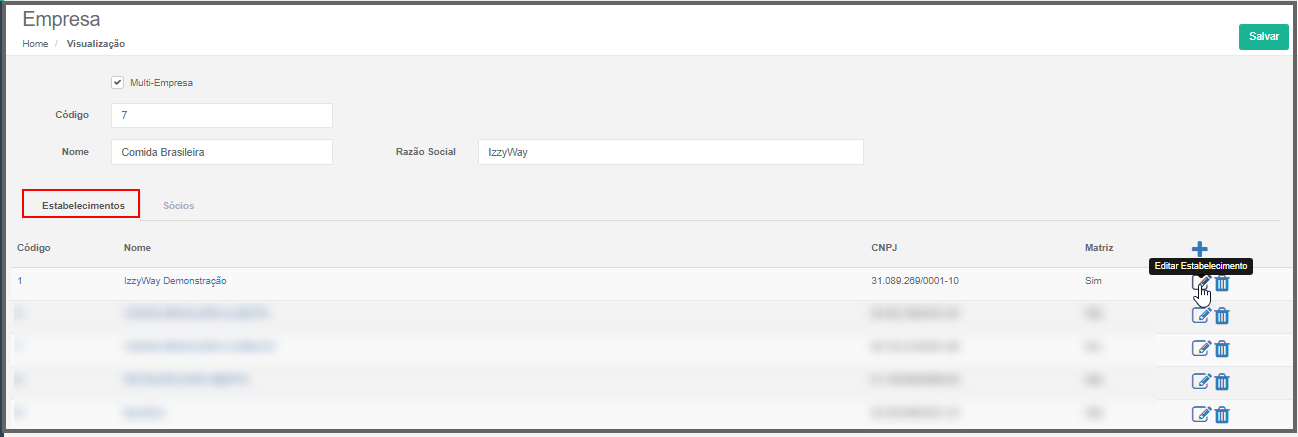Edit the third establishment row

pyautogui.click(x=1201, y=348)
